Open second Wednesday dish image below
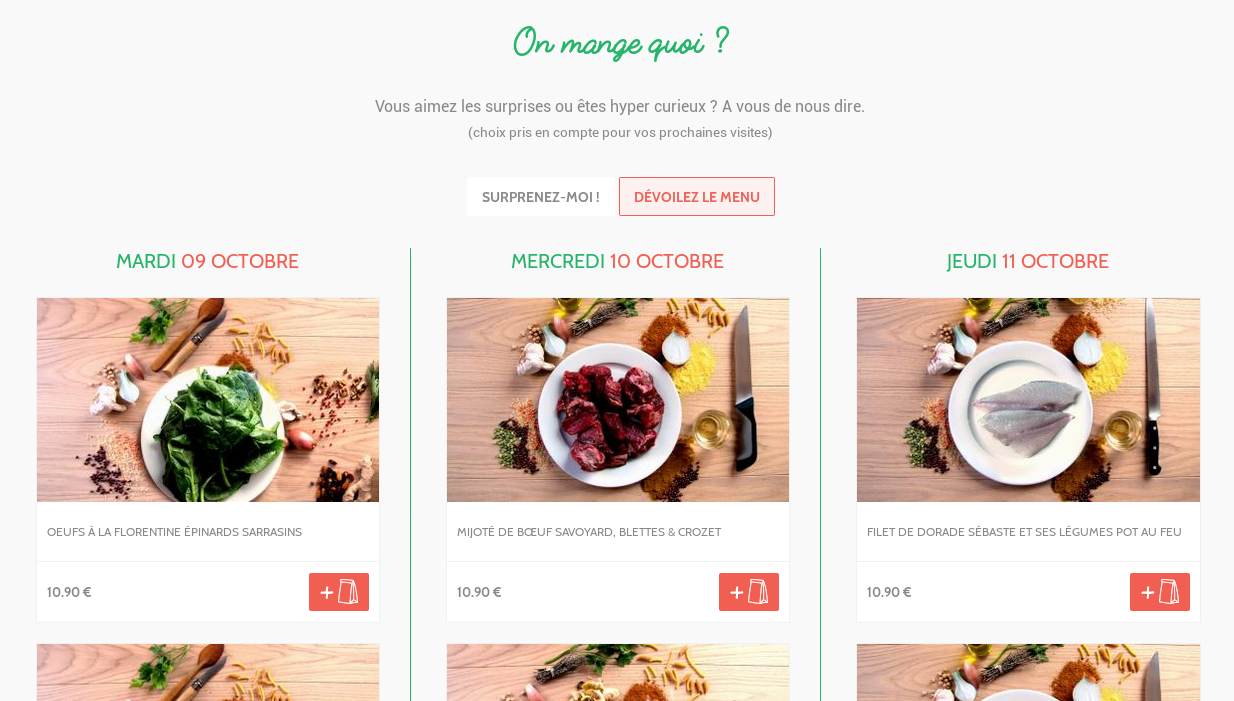Viewport: 1234px width, 701px height. [618, 672]
